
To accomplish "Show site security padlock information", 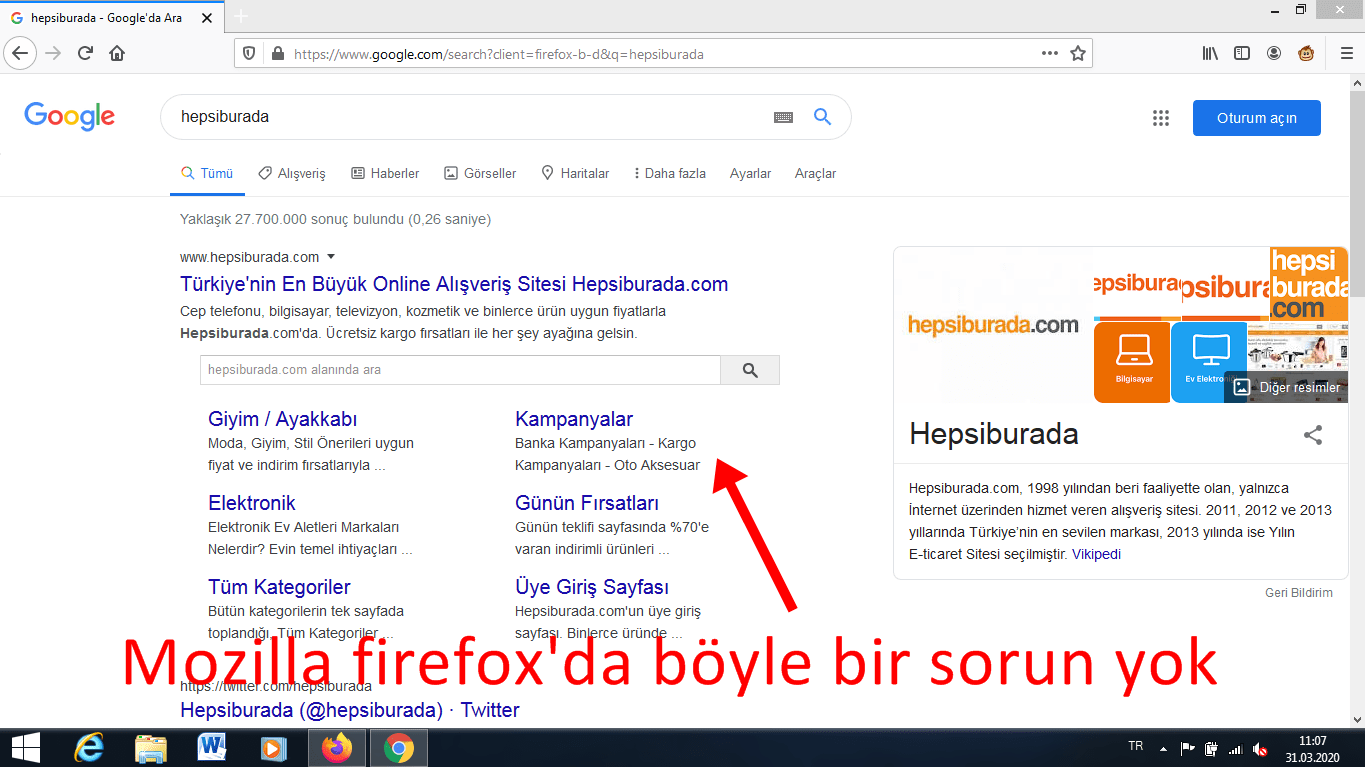I will click(x=277, y=54).
